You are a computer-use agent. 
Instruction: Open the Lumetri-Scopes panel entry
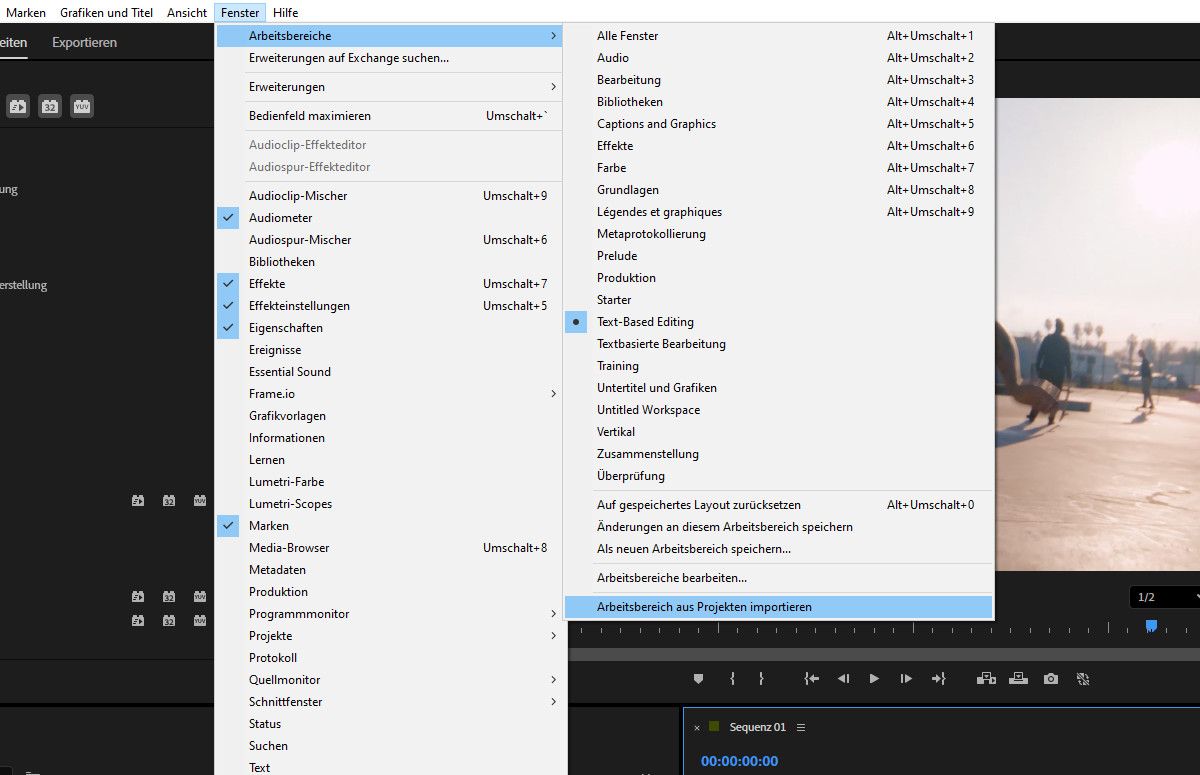(391, 504)
